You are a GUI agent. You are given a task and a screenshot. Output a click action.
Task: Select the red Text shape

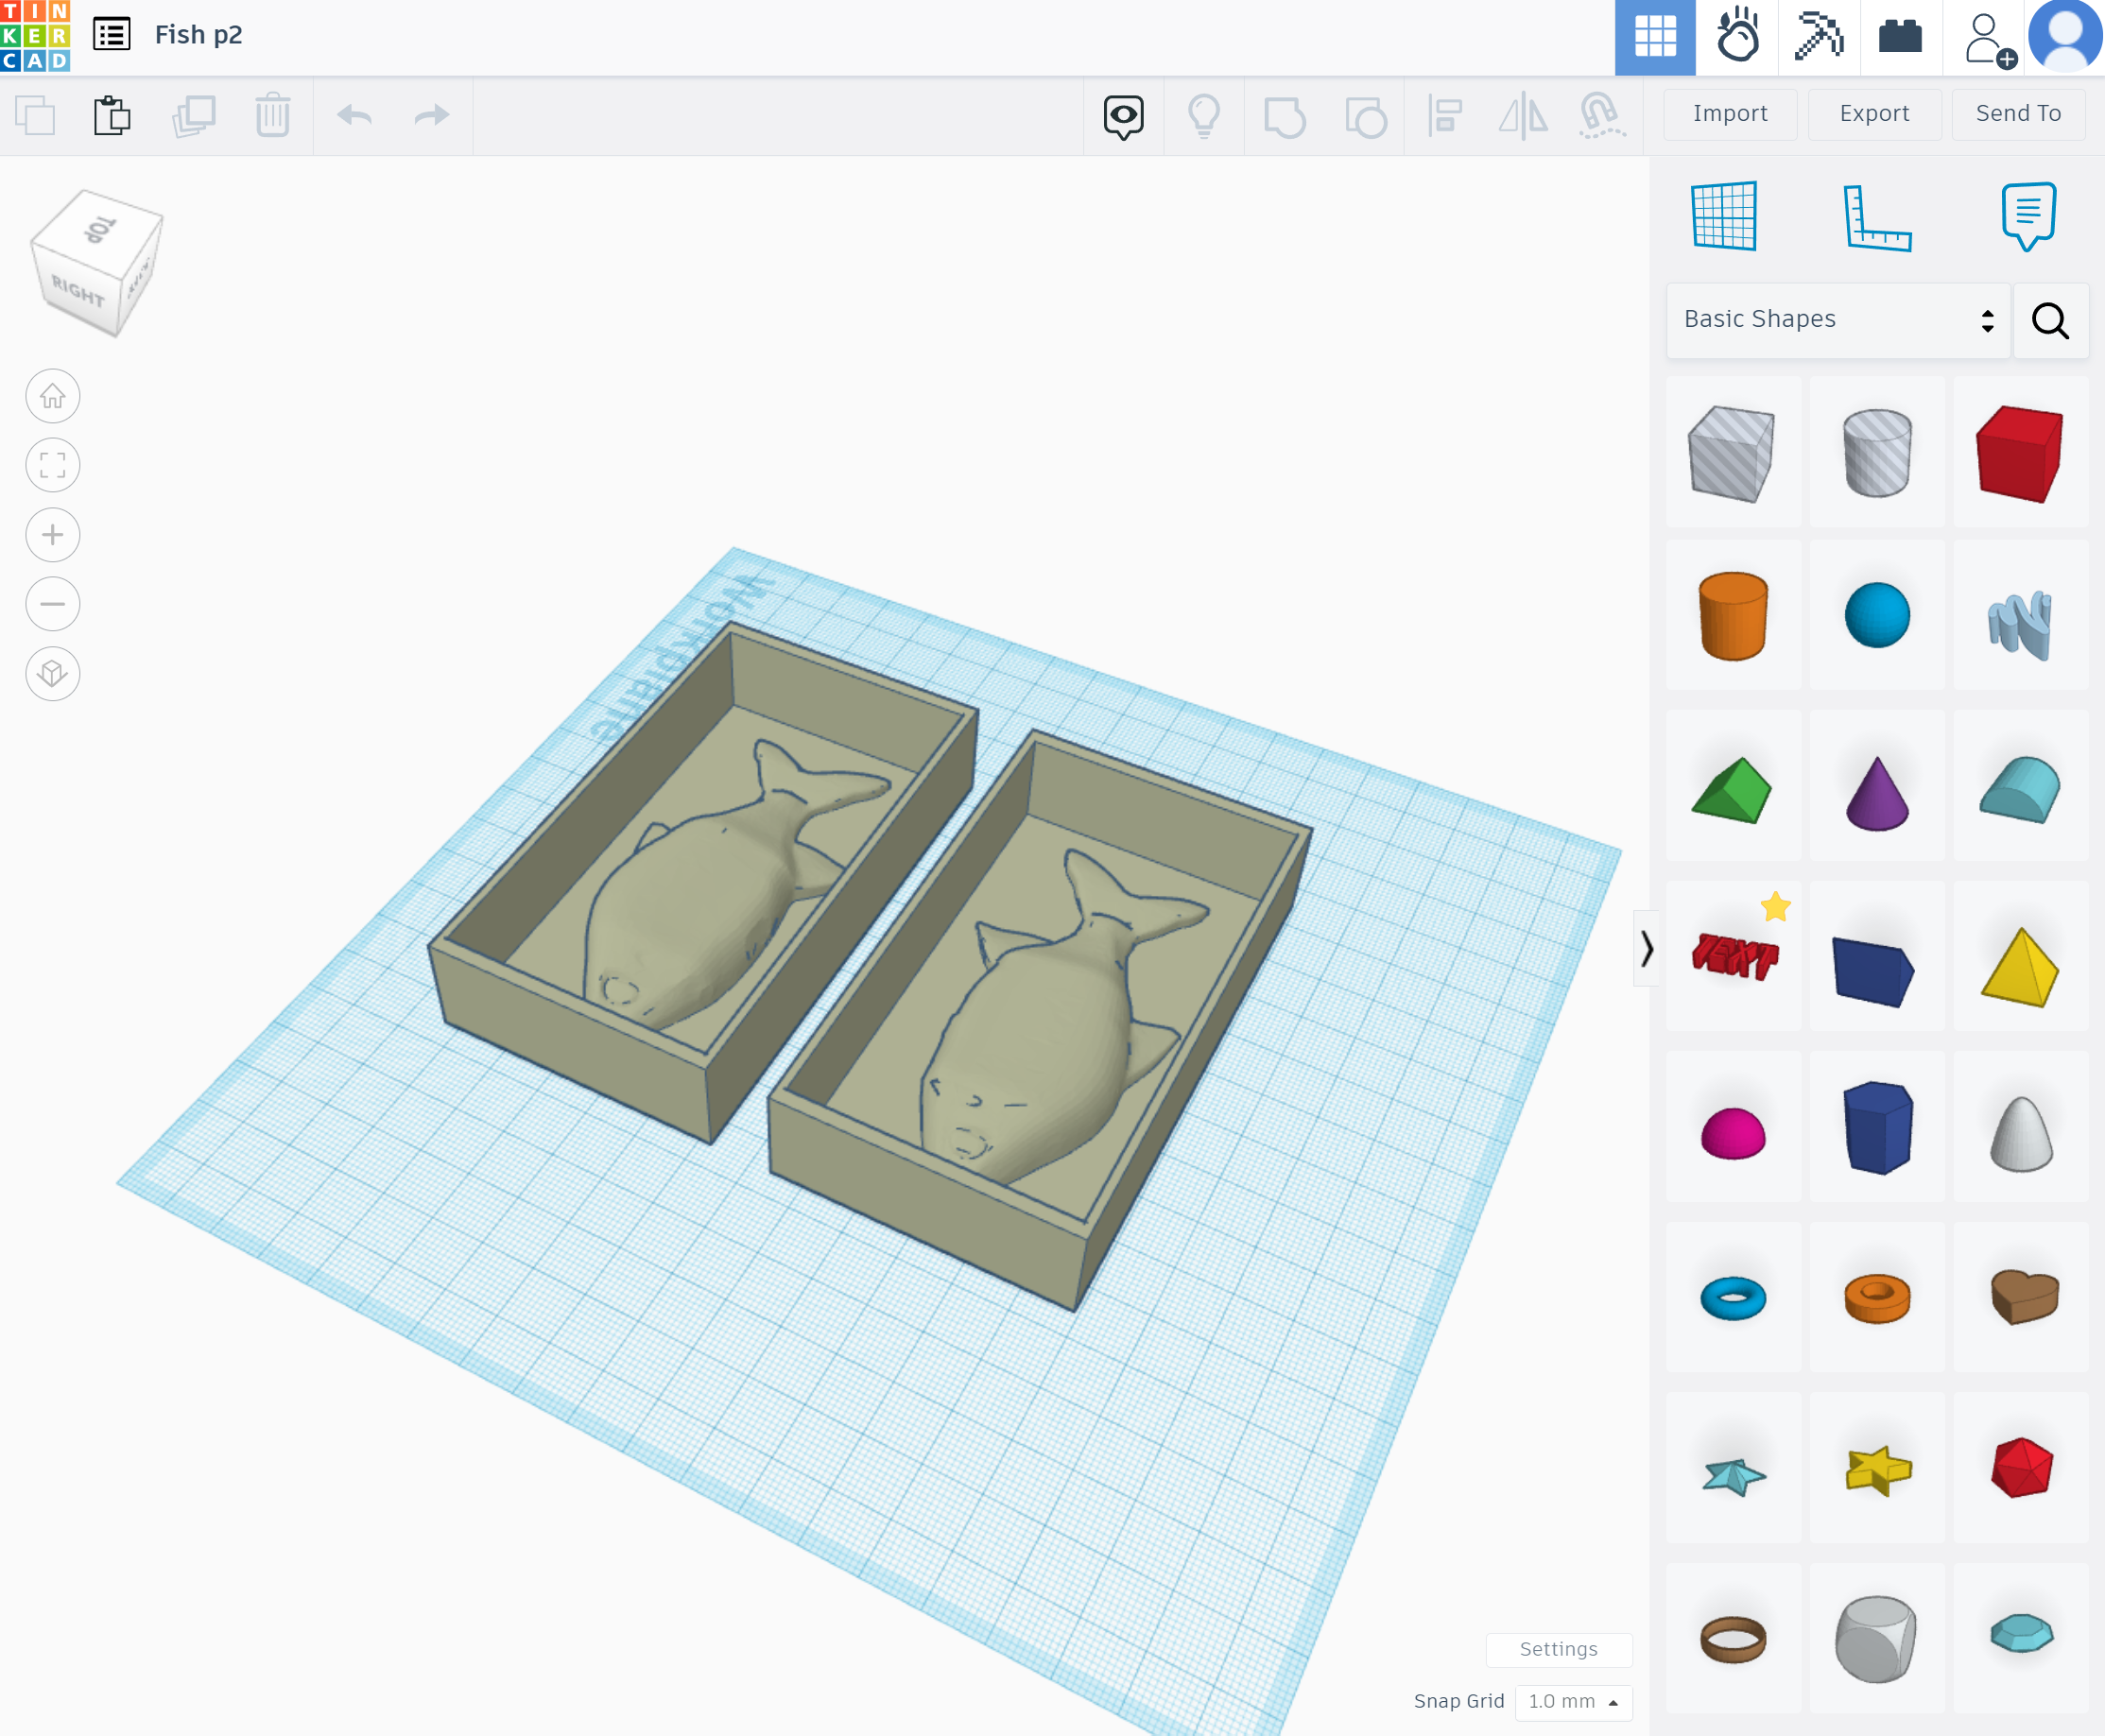point(1733,957)
